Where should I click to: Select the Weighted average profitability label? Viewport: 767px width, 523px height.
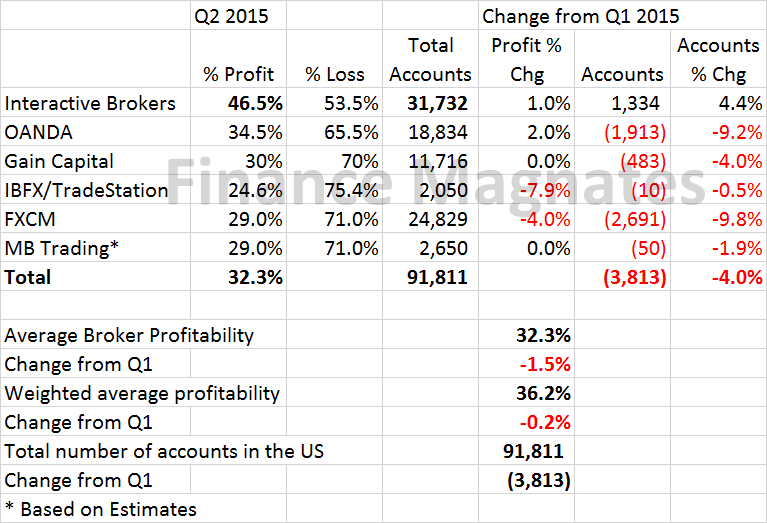[142, 393]
